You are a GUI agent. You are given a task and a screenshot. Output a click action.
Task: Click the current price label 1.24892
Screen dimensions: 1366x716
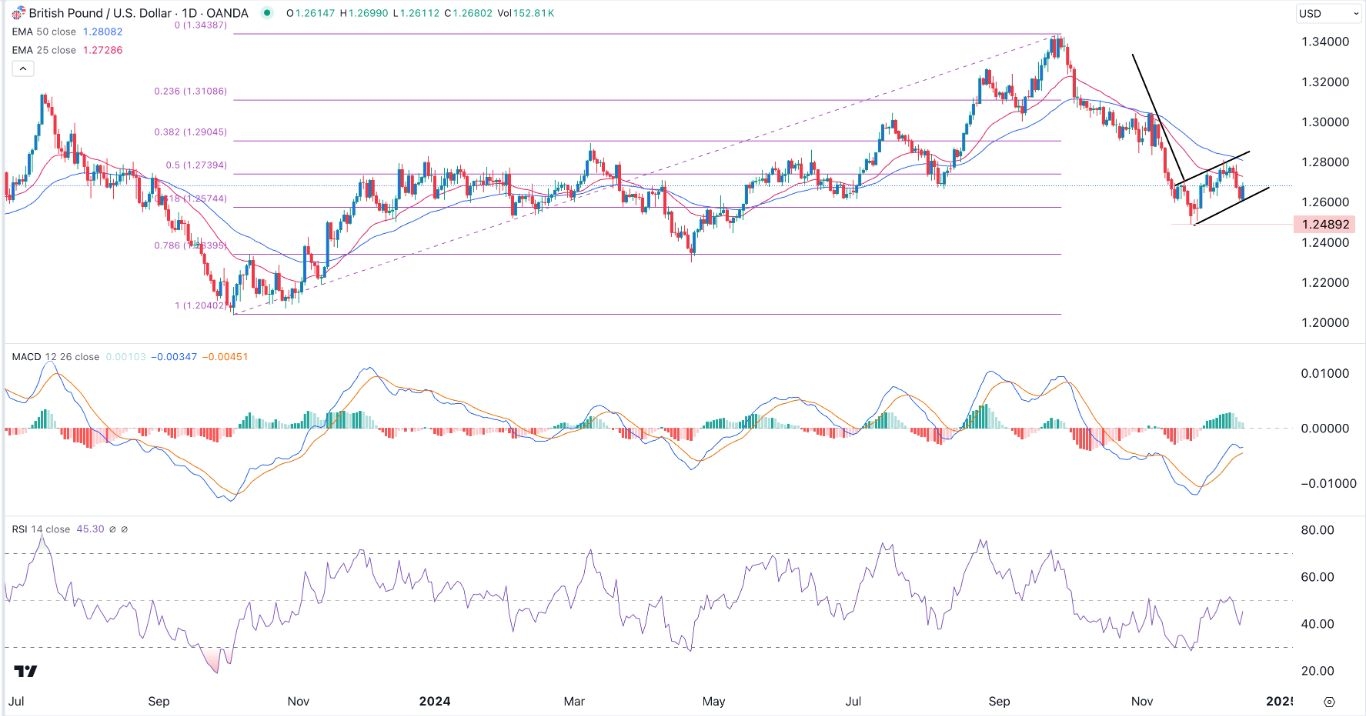click(x=1327, y=224)
